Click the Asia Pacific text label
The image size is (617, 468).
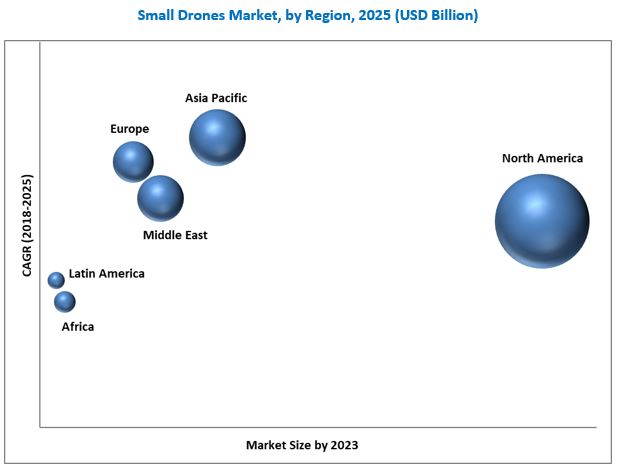coord(216,98)
